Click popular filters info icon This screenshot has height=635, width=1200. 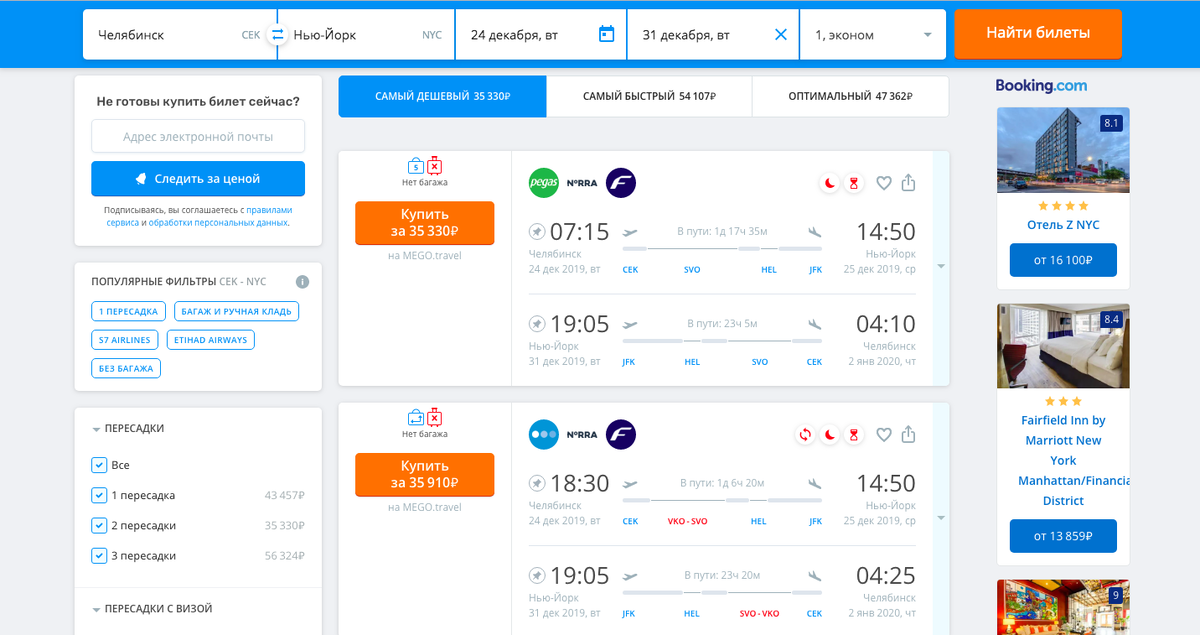click(302, 282)
